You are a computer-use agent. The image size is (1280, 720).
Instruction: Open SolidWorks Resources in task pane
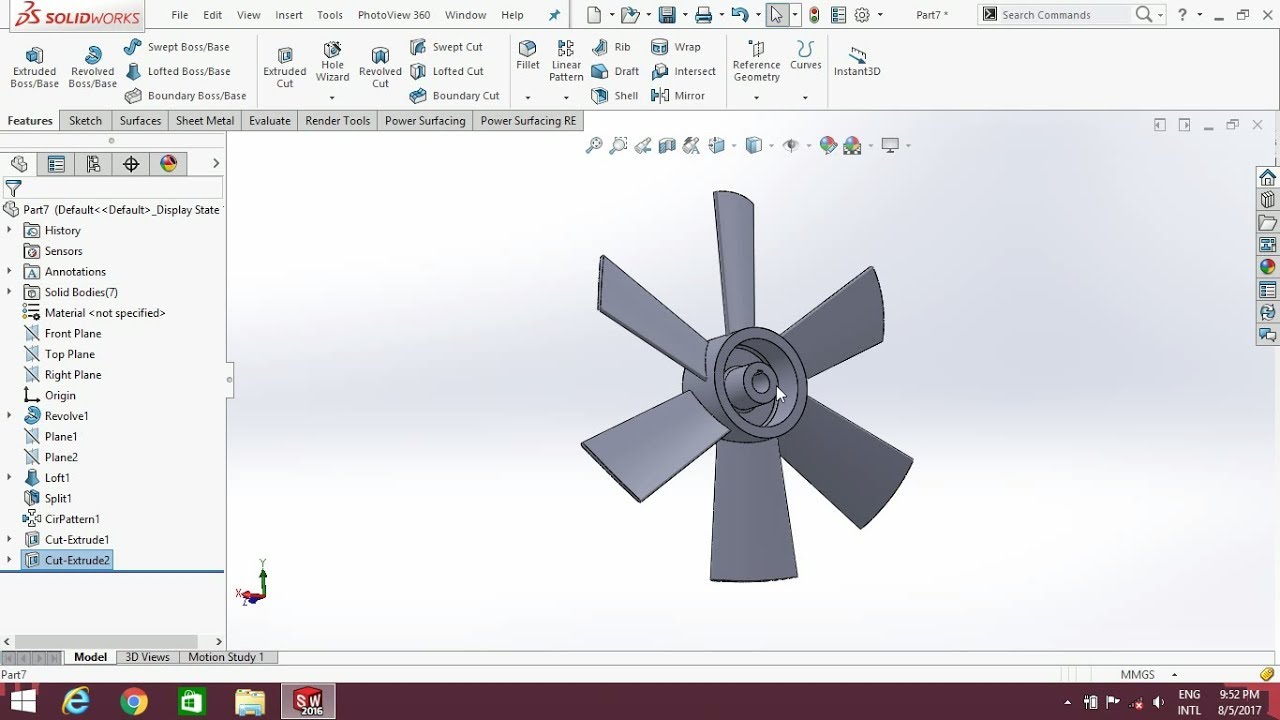(x=1267, y=178)
